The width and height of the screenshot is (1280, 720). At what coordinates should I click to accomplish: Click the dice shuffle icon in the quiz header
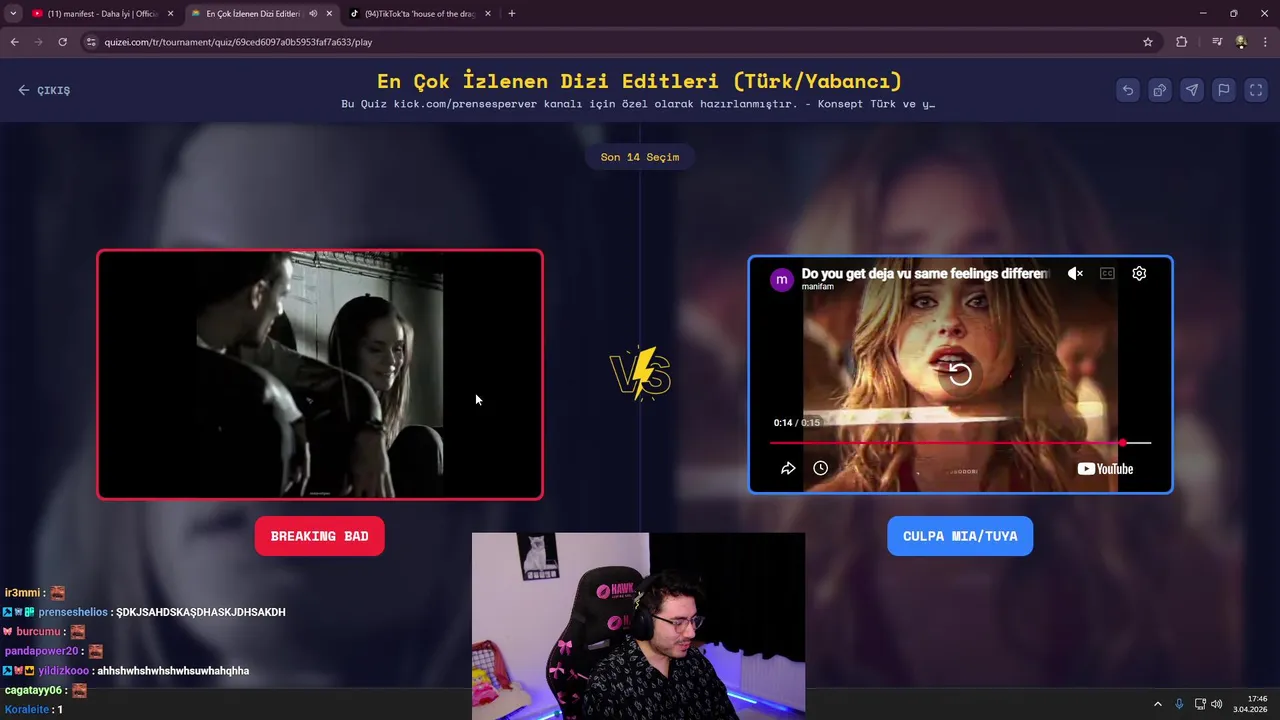1160,90
